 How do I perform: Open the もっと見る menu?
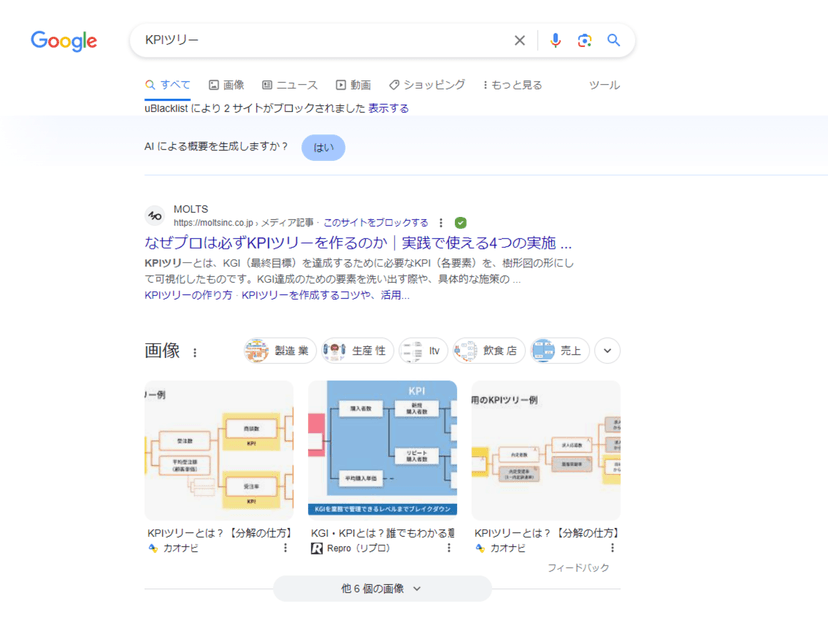coord(513,85)
